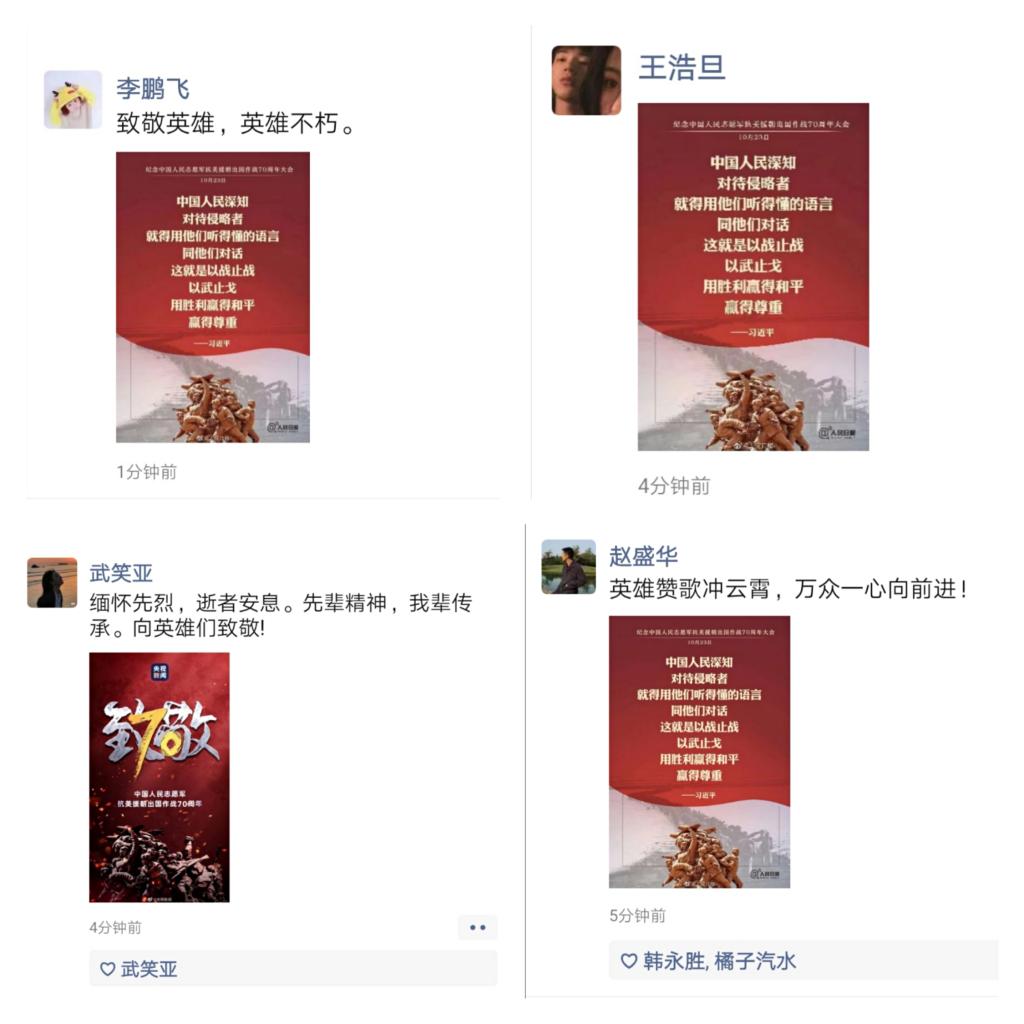Viewport: 1024px width, 1024px height.
Task: Click the heart icon beside 武笑亚 like
Action: tap(107, 968)
